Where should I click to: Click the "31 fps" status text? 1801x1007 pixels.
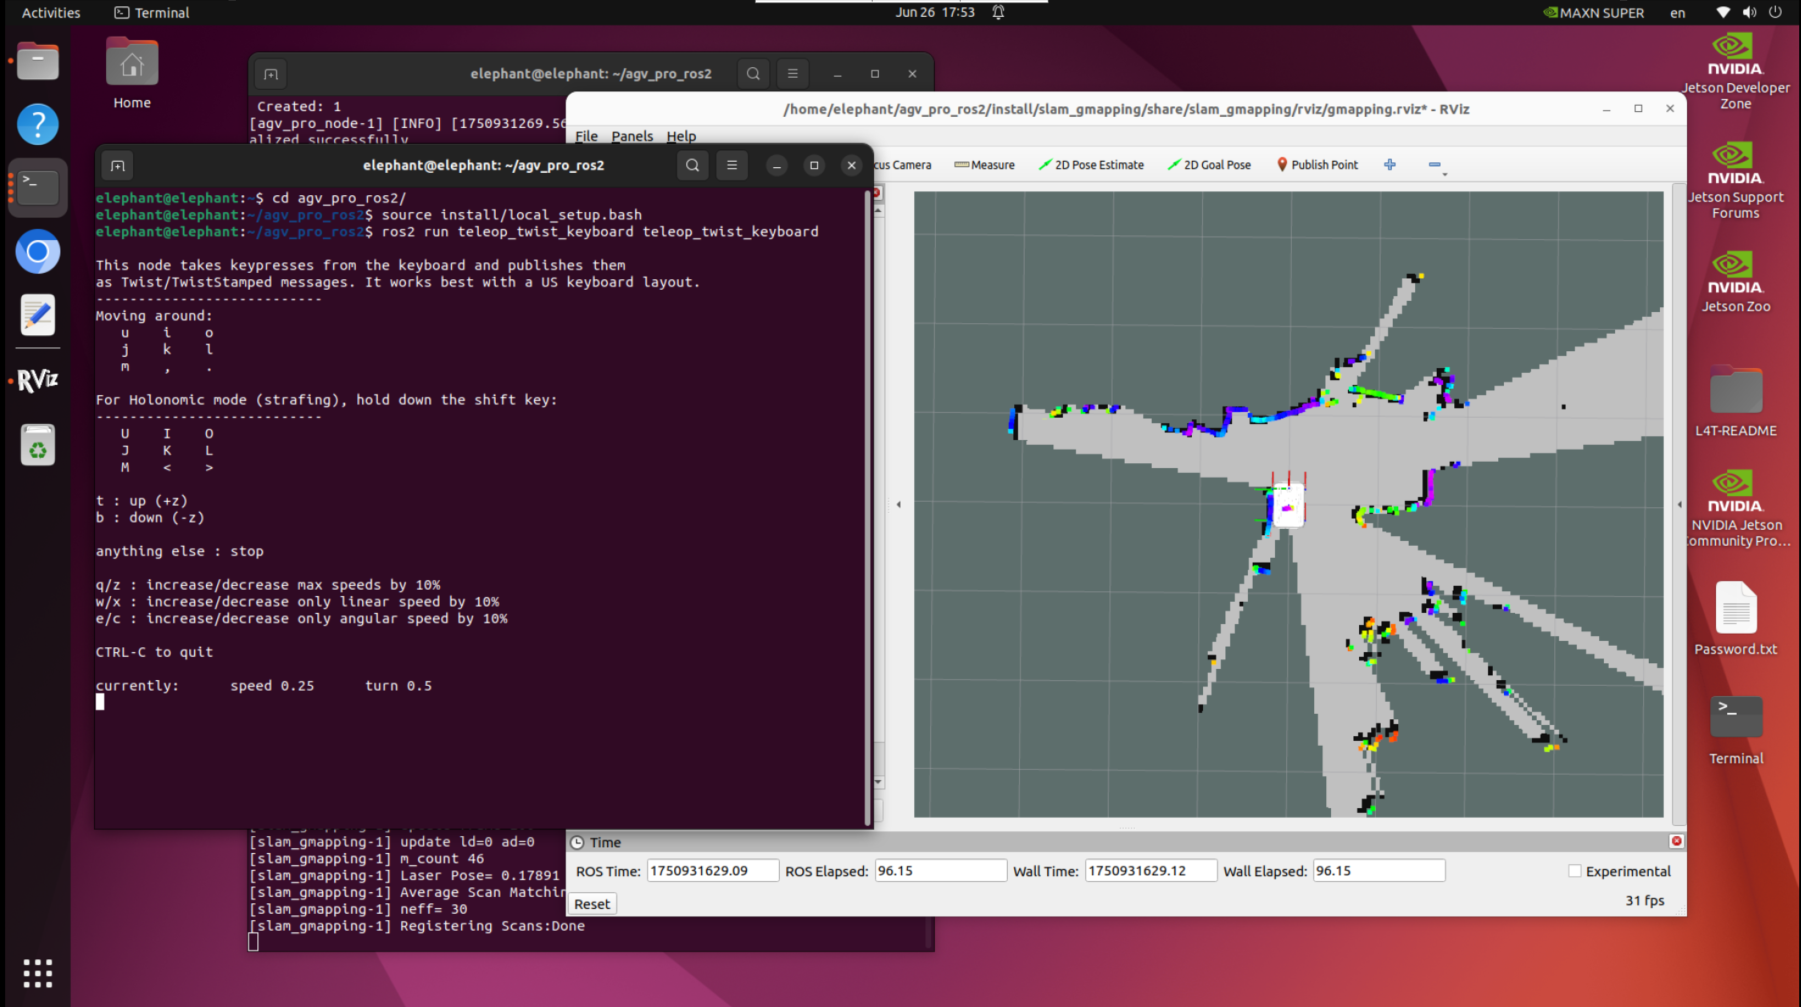coord(1644,901)
